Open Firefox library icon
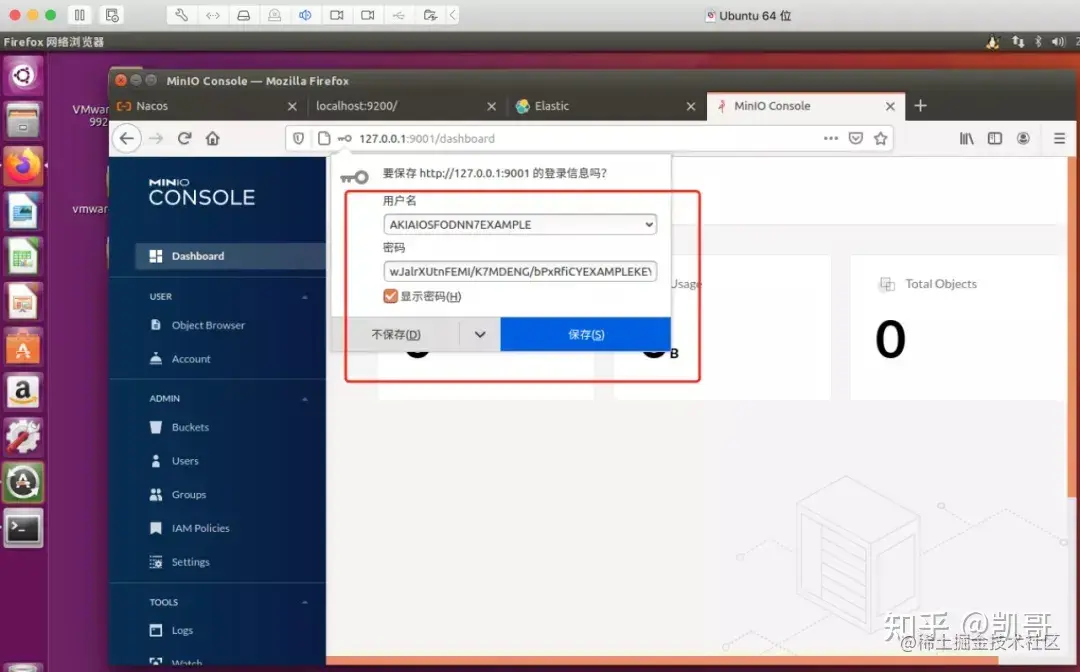The width and height of the screenshot is (1080, 672). (966, 138)
